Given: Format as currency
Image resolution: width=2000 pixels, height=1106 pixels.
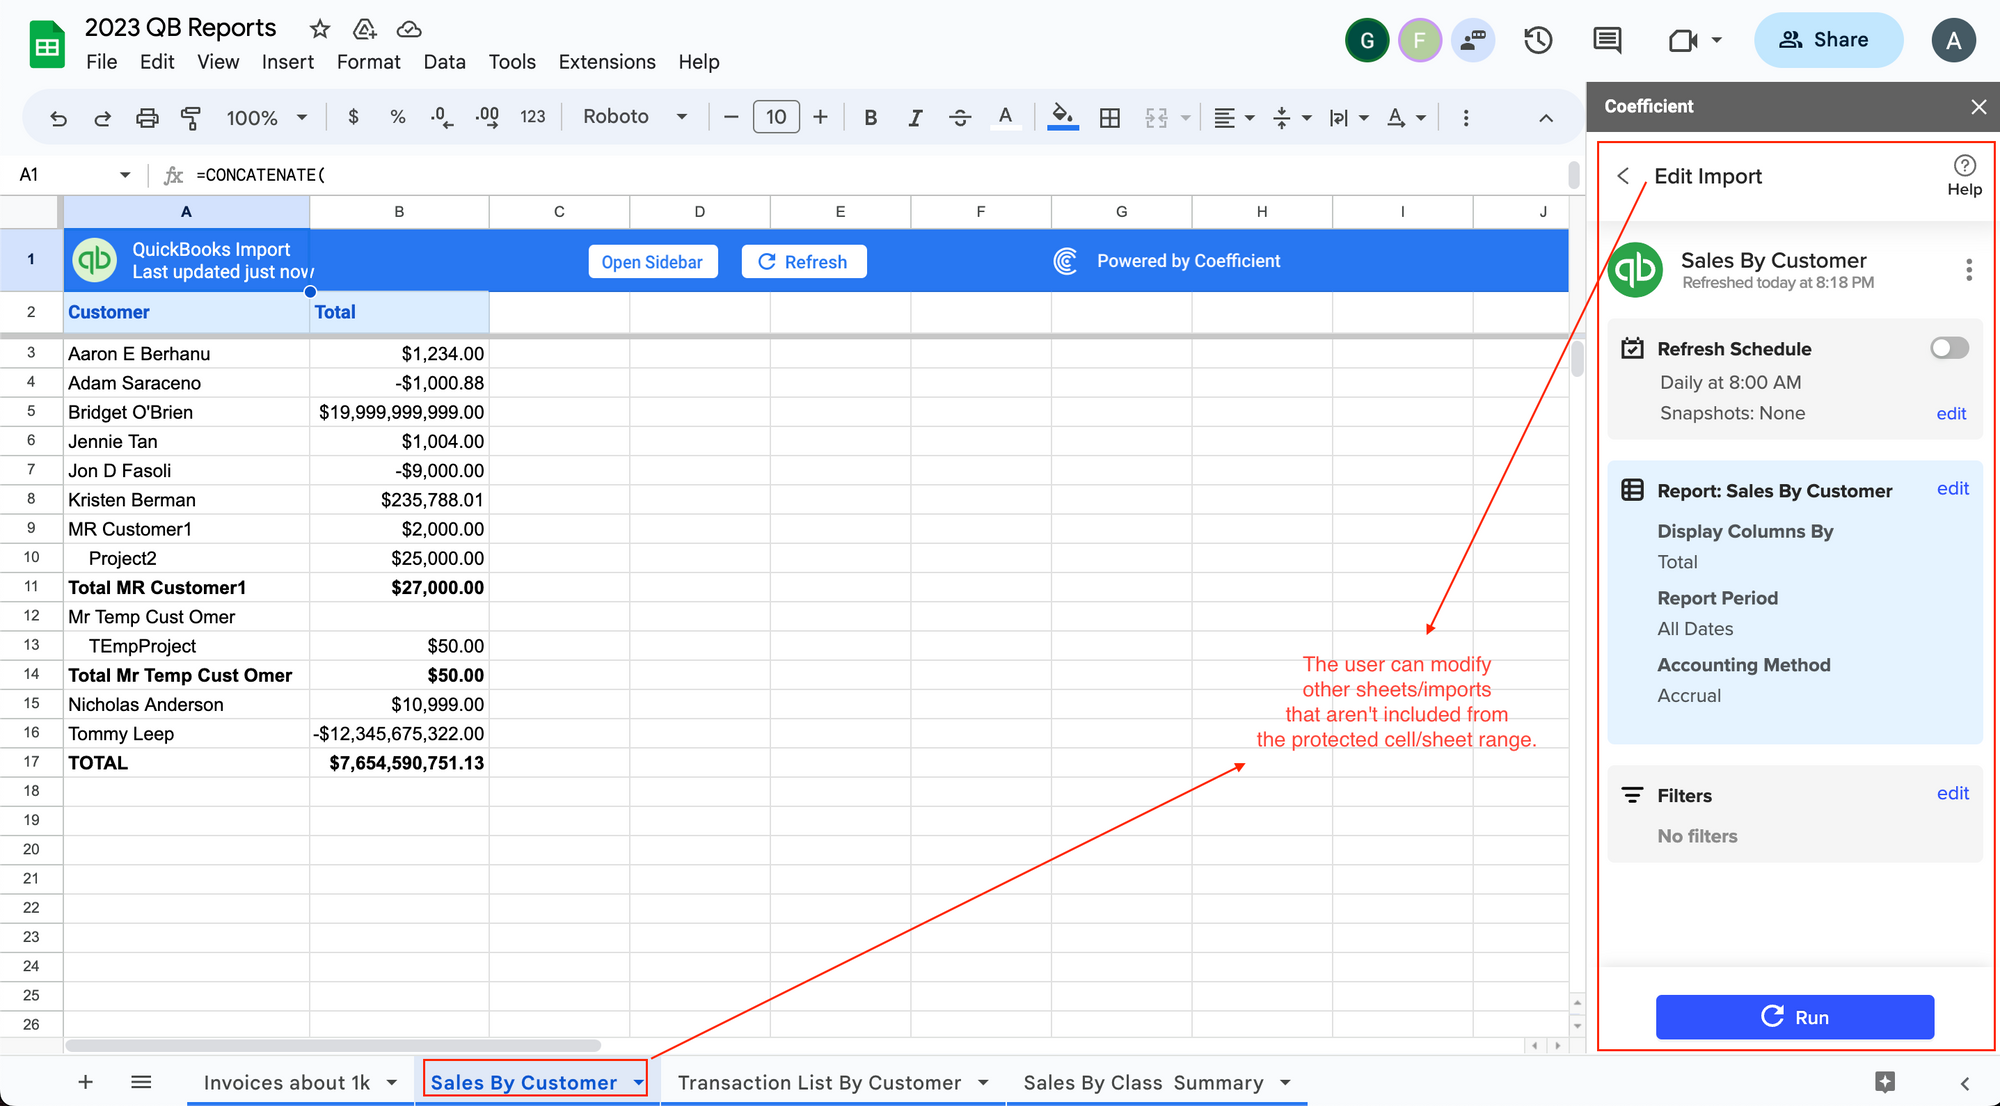Looking at the screenshot, I should coord(353,117).
